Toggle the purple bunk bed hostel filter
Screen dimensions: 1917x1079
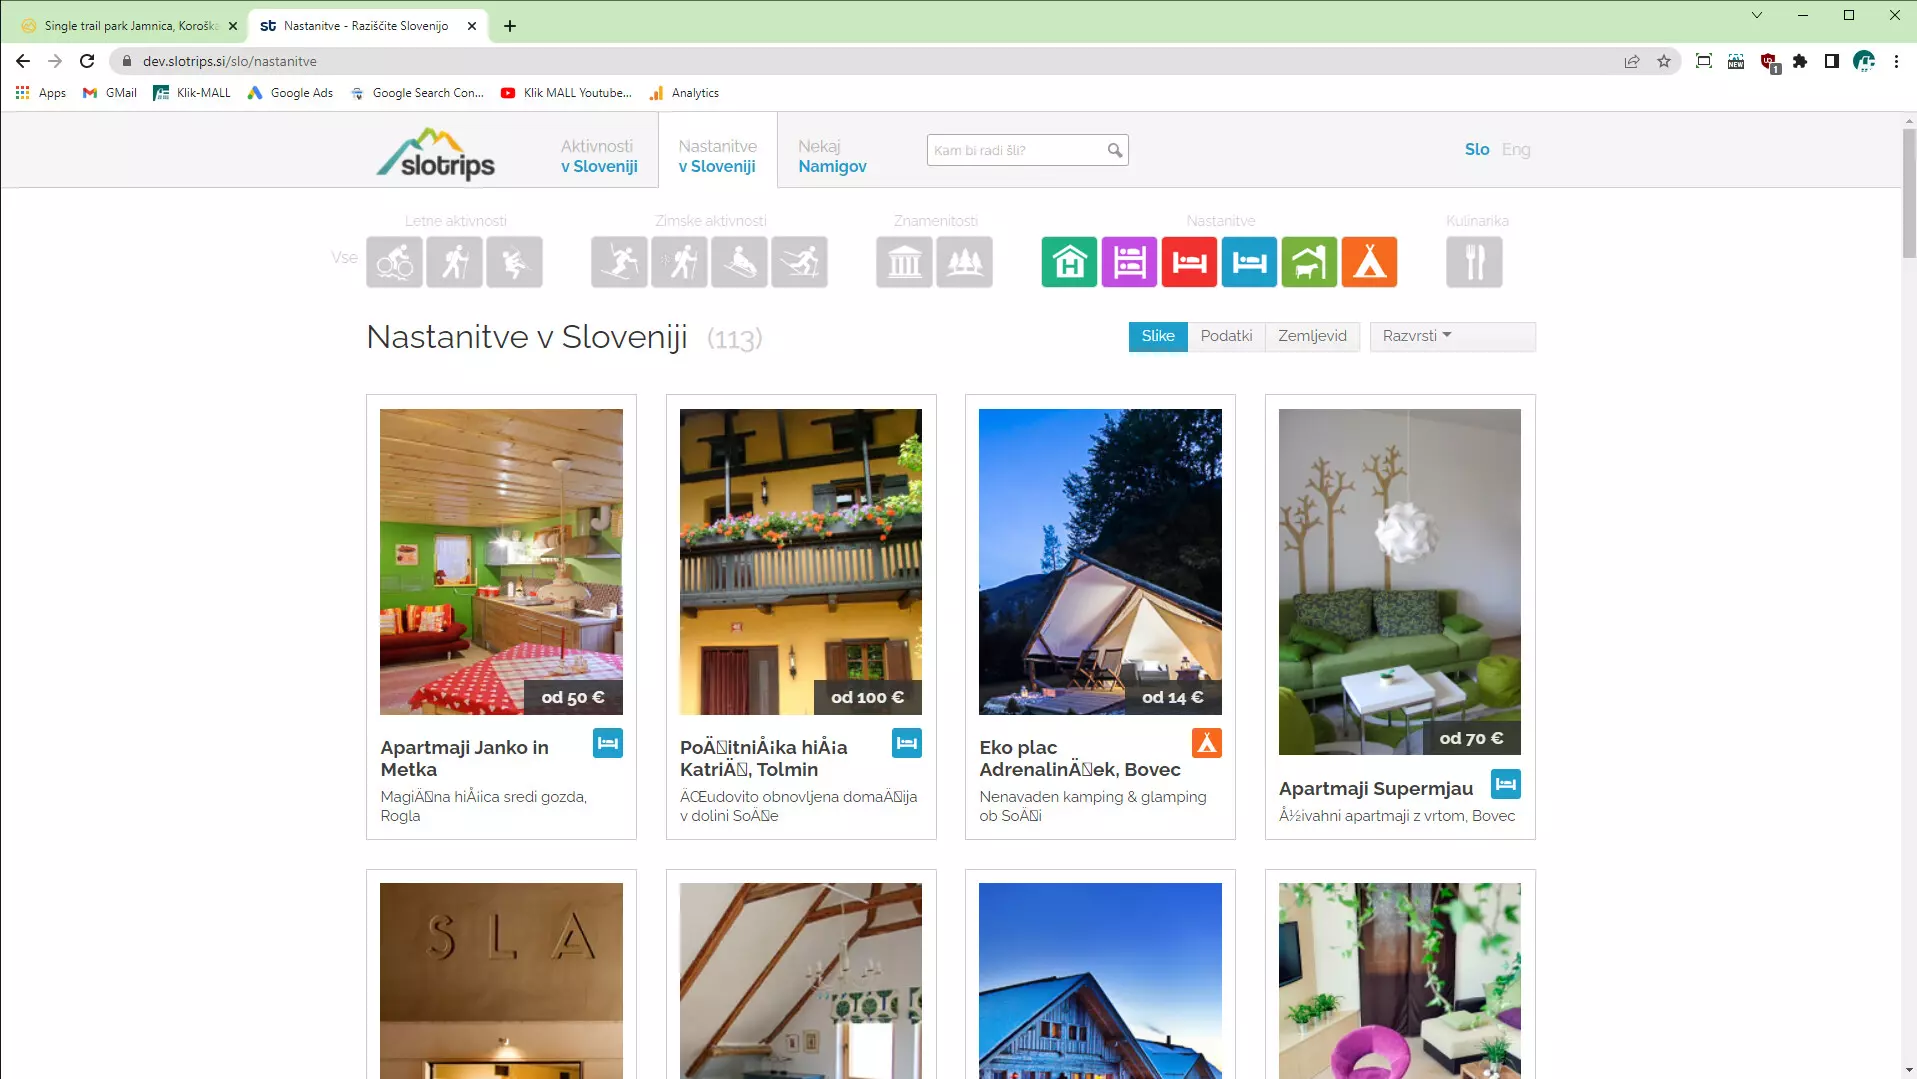[x=1129, y=262]
